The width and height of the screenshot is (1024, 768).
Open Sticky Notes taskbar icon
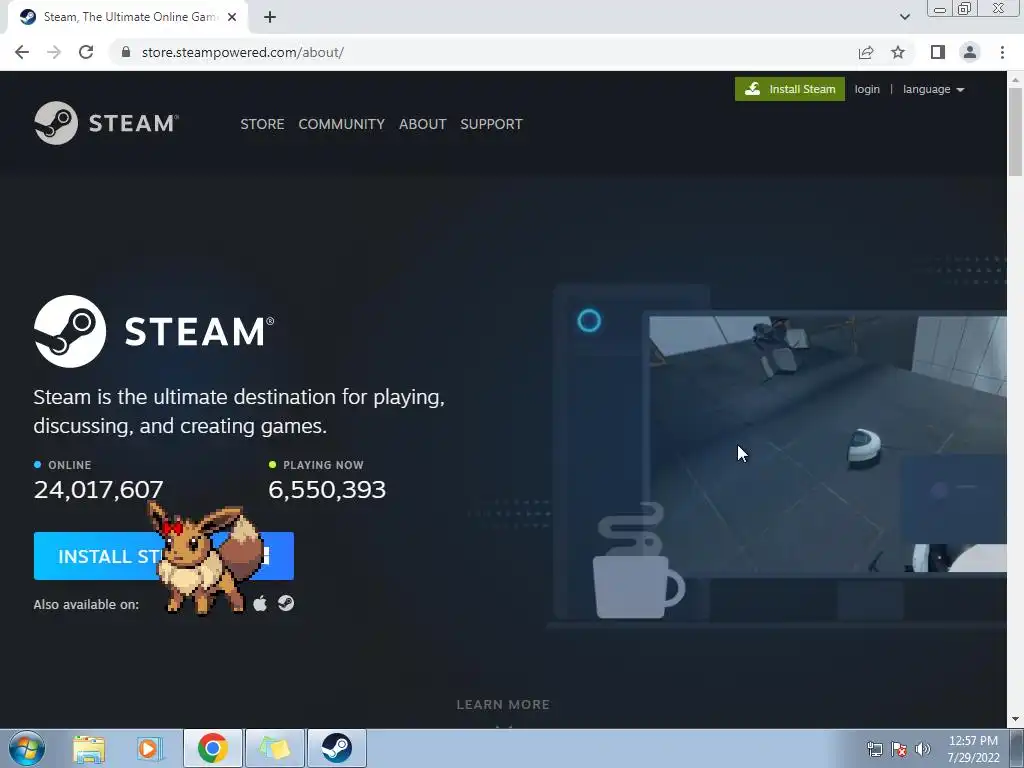(x=274, y=748)
